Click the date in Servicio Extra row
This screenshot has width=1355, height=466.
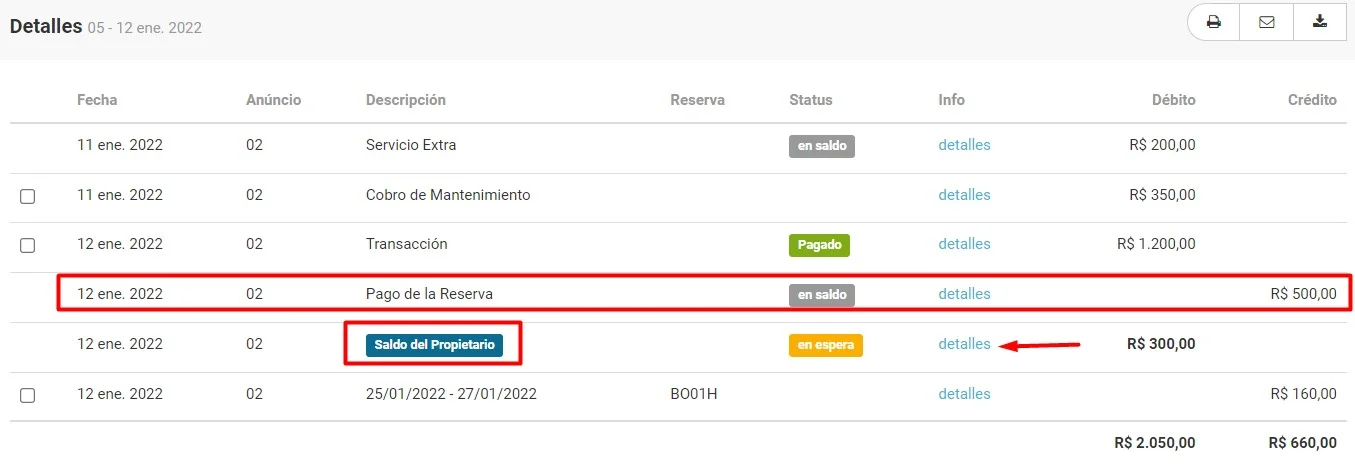point(120,145)
